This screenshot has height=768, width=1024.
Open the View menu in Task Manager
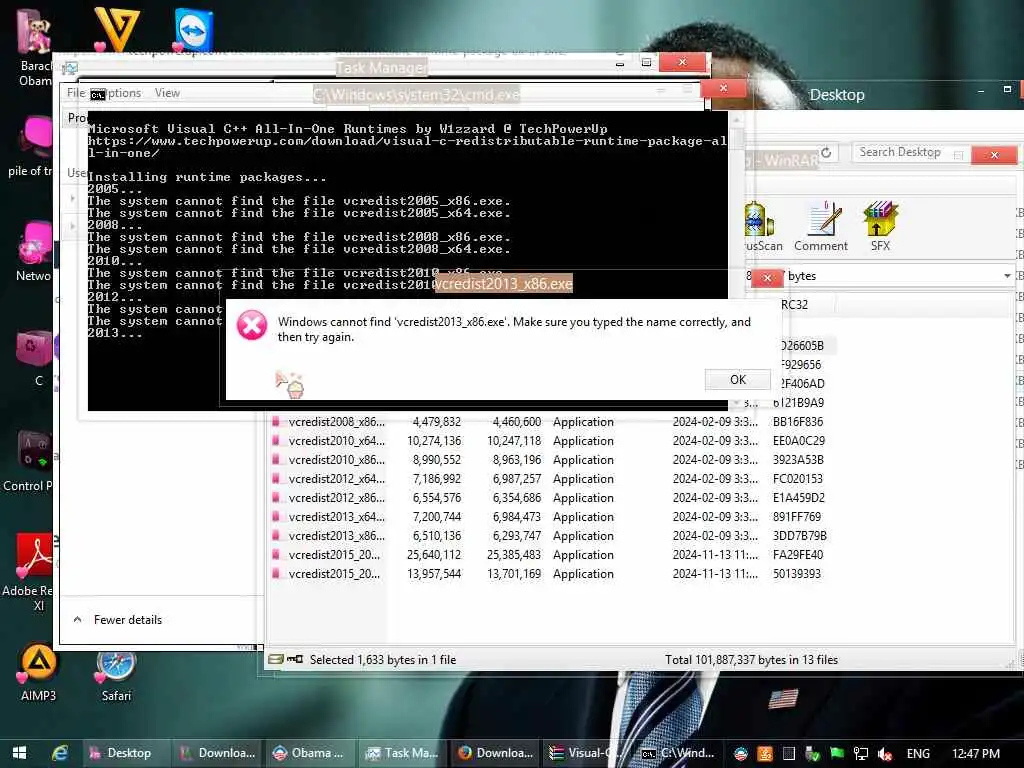(x=167, y=93)
